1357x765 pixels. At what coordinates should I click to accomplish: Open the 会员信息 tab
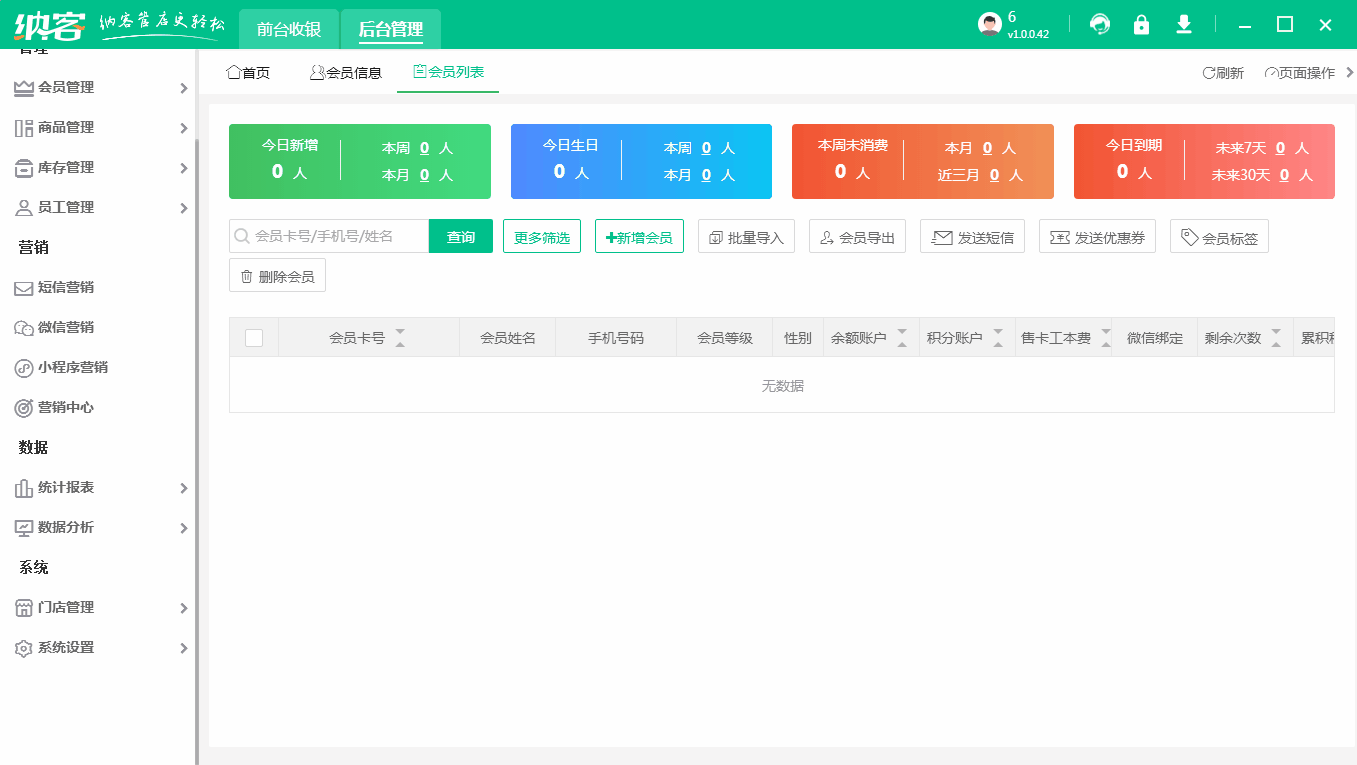[347, 72]
